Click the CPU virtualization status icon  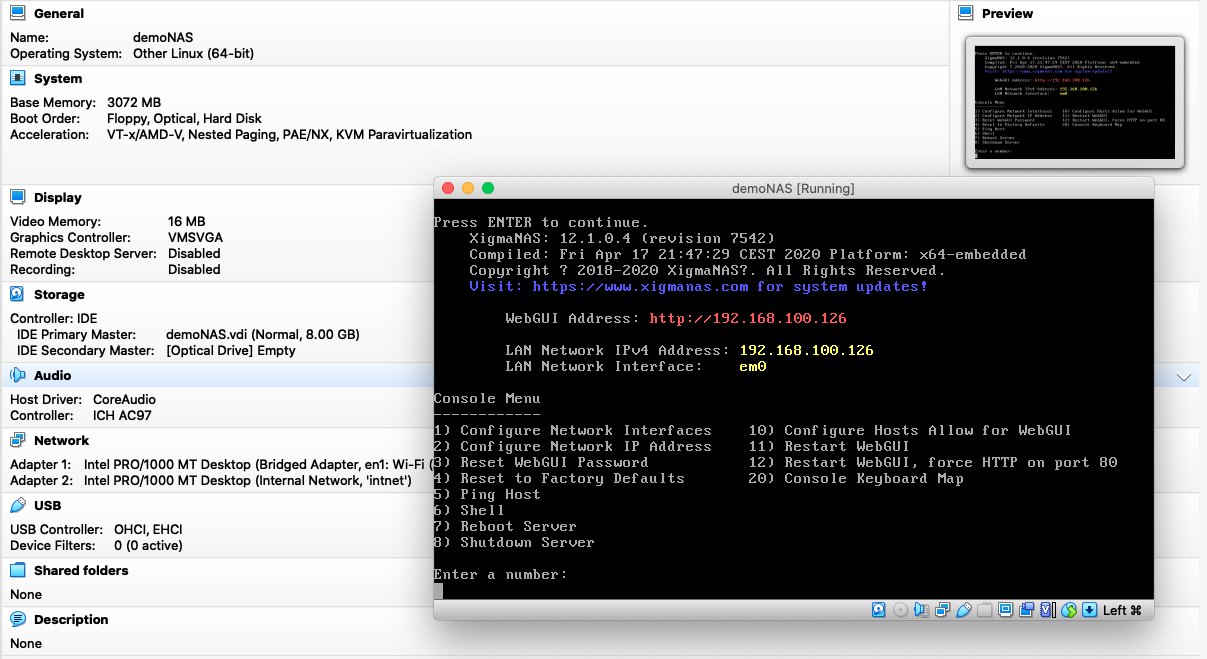point(1048,610)
